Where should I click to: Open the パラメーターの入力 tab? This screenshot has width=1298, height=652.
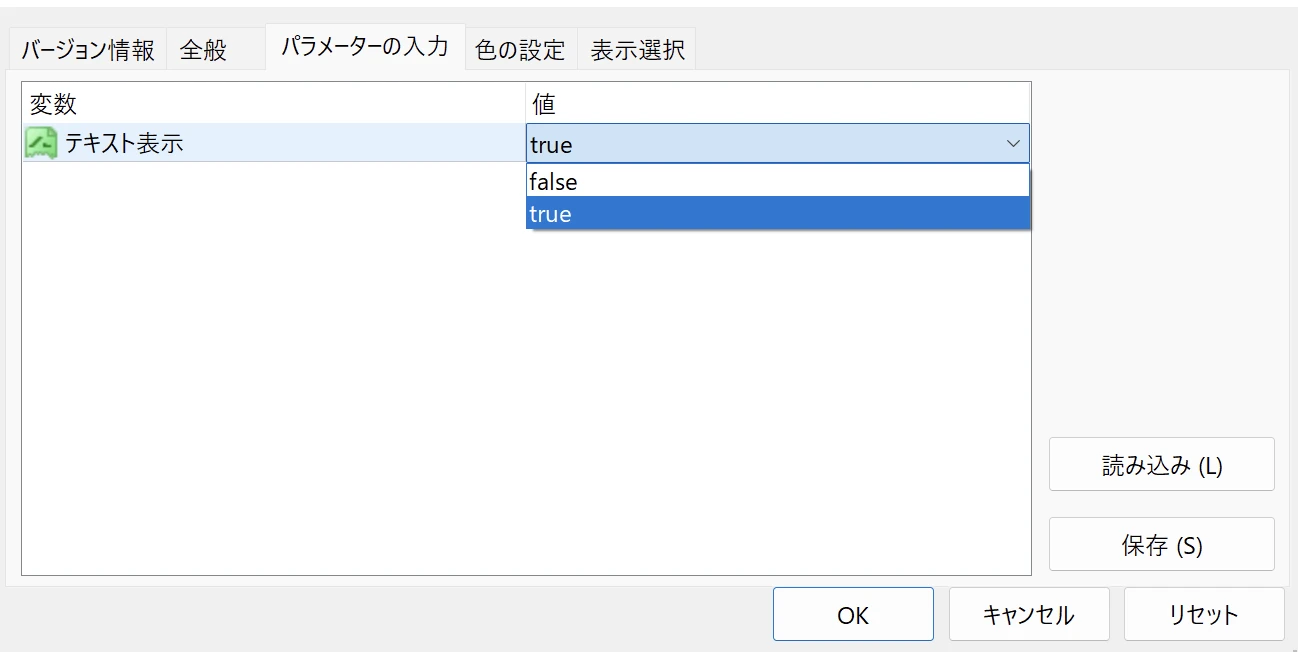(364, 46)
